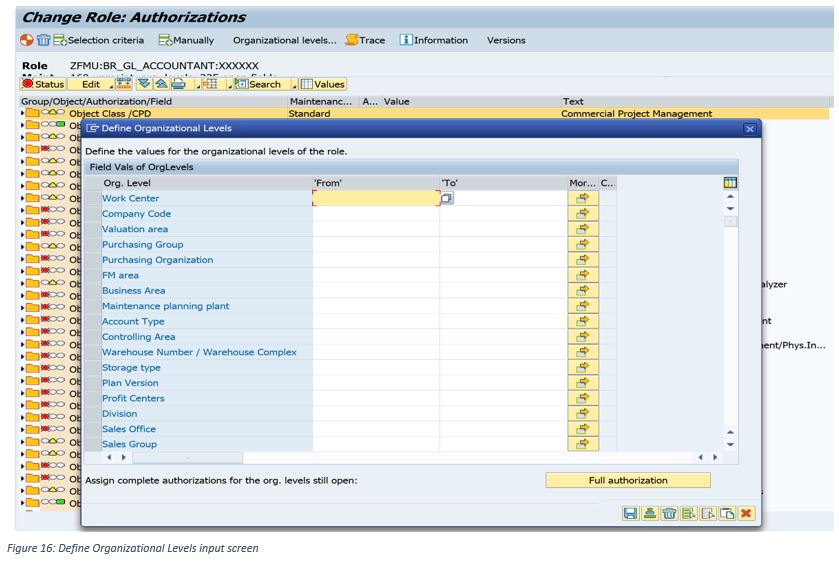Click multiple selection arrow for Storage type
This screenshot has width=839, height=561.
point(583,367)
